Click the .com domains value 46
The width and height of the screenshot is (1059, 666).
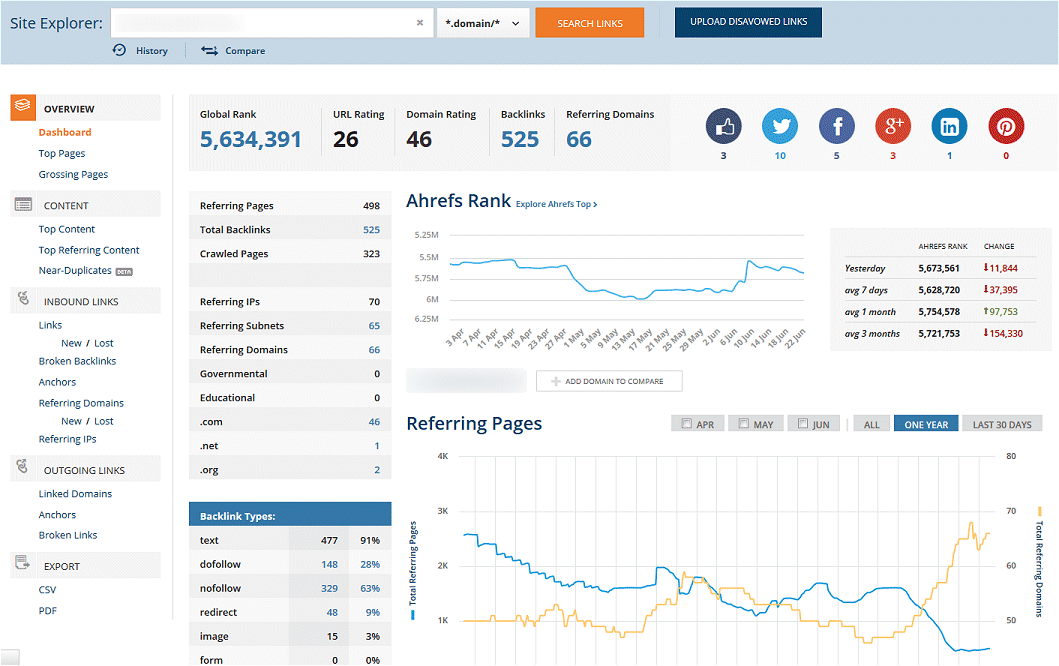coord(374,421)
